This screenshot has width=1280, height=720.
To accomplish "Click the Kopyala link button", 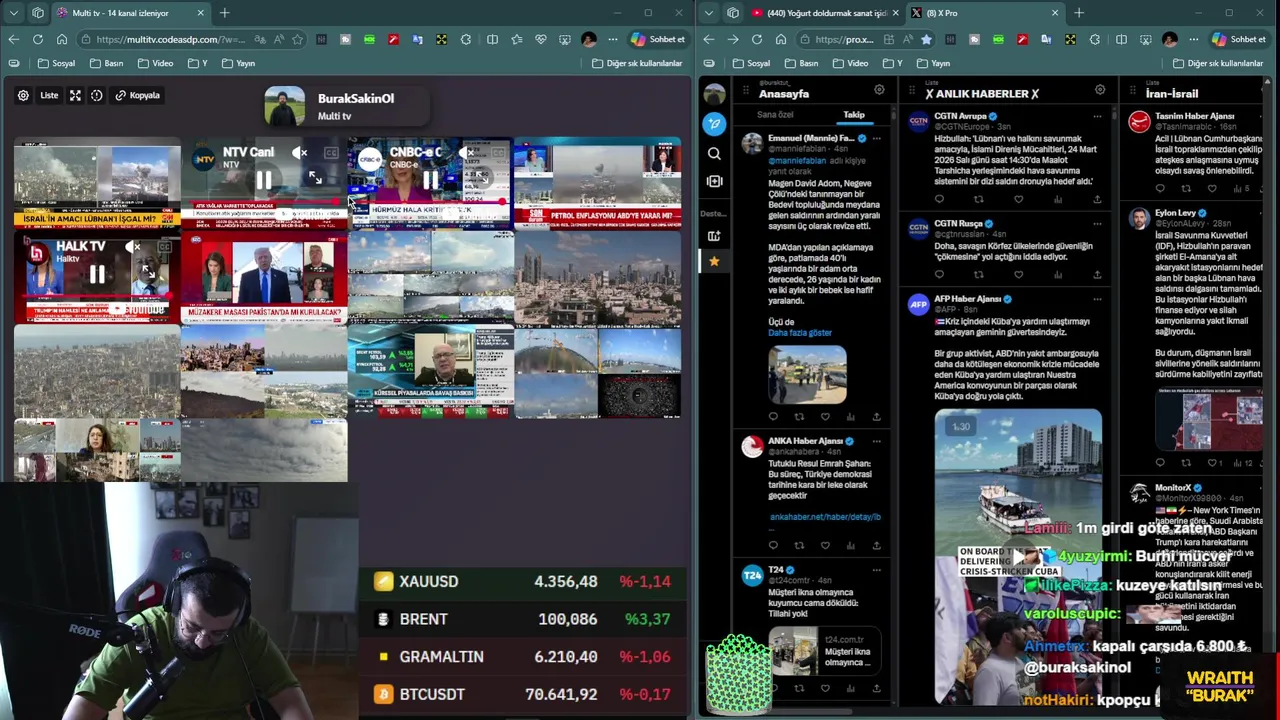I will (138, 95).
